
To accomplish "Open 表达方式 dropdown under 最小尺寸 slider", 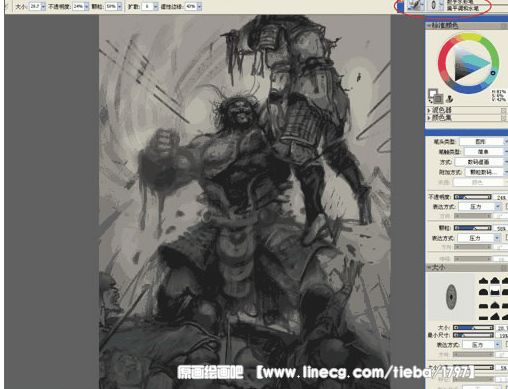I will click(482, 345).
